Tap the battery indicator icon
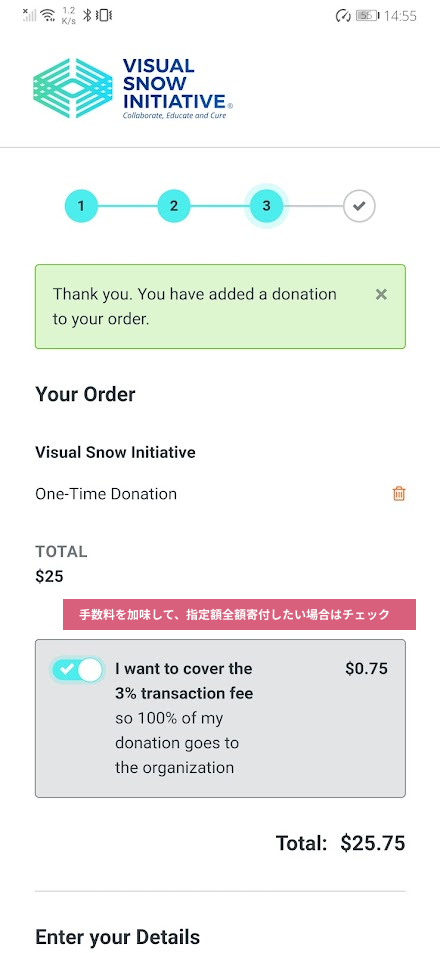Viewport: 440px width, 953px height. pyautogui.click(x=367, y=16)
